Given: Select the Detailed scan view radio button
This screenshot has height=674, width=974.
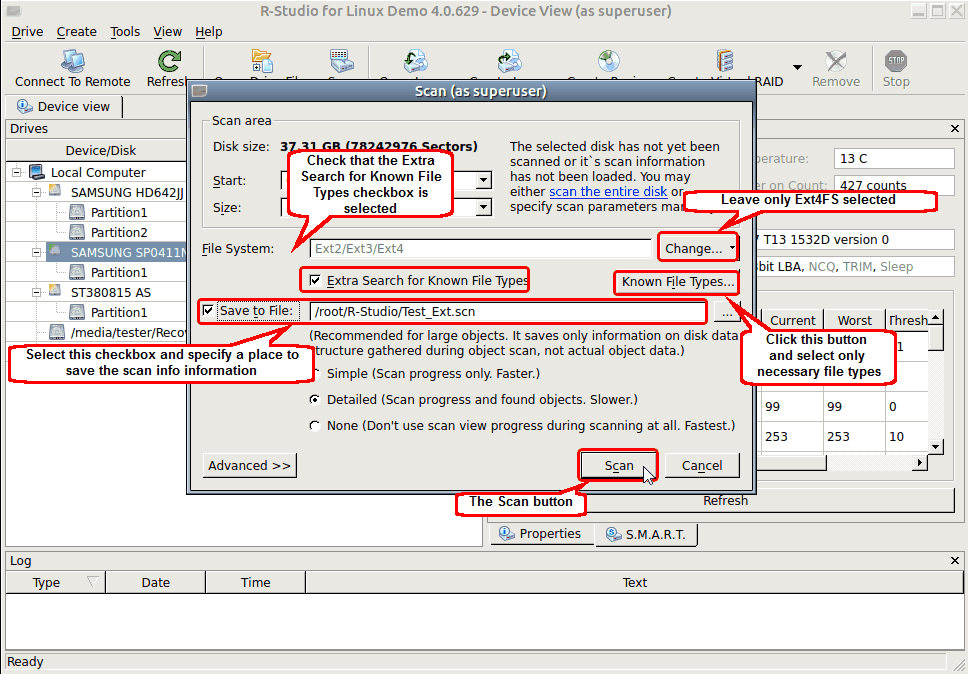Looking at the screenshot, I should [315, 399].
